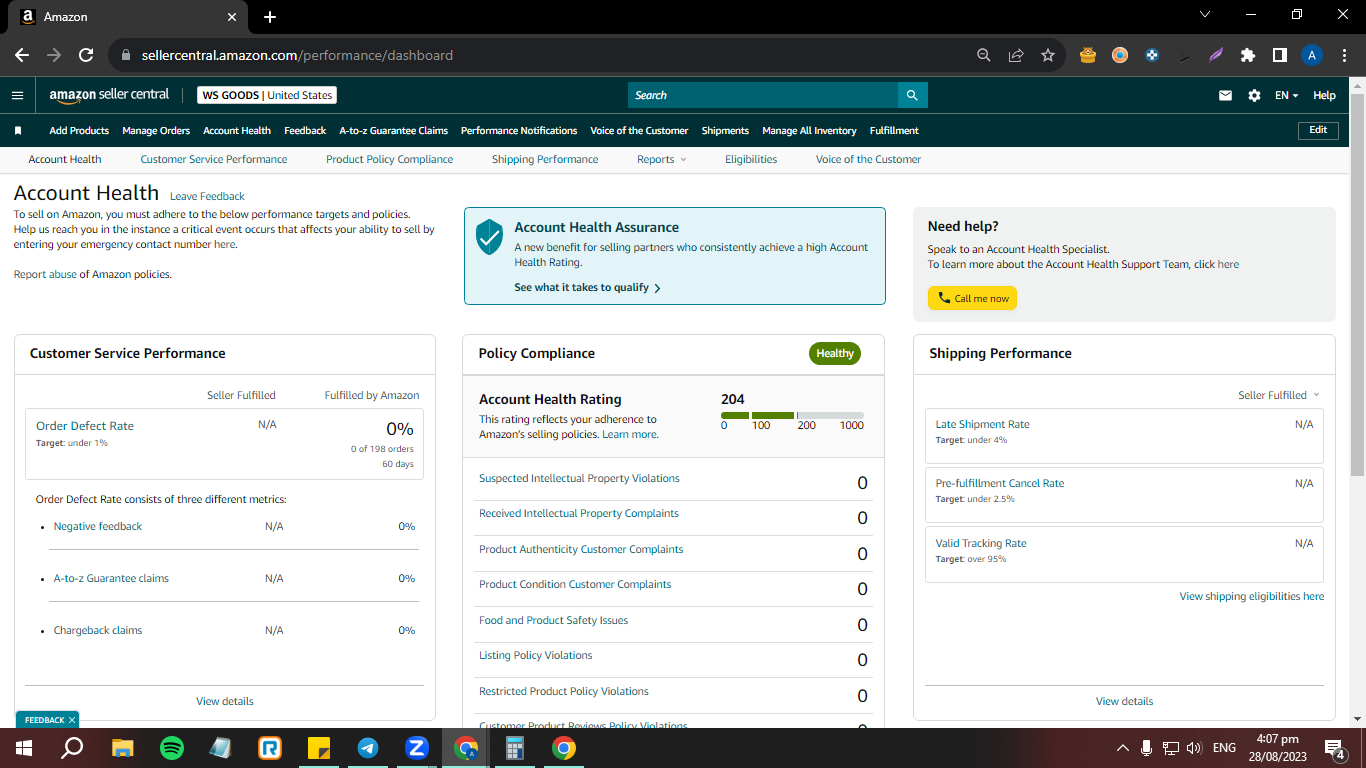Image resolution: width=1366 pixels, height=768 pixels.
Task: Open the Calculator from the taskbar
Action: point(515,748)
